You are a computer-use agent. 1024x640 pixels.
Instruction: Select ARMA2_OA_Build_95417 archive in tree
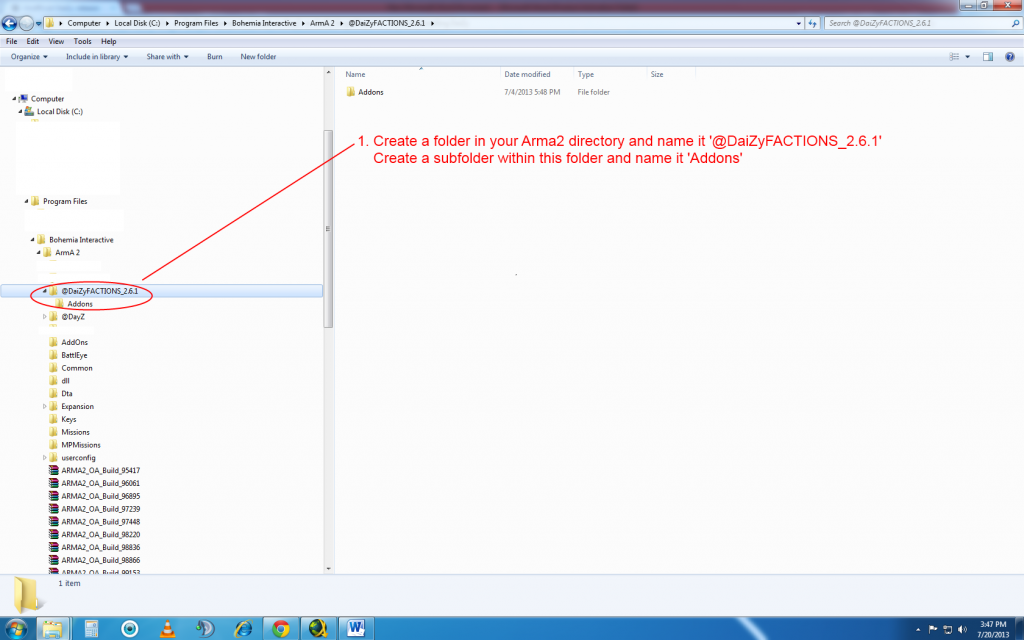click(x=101, y=470)
